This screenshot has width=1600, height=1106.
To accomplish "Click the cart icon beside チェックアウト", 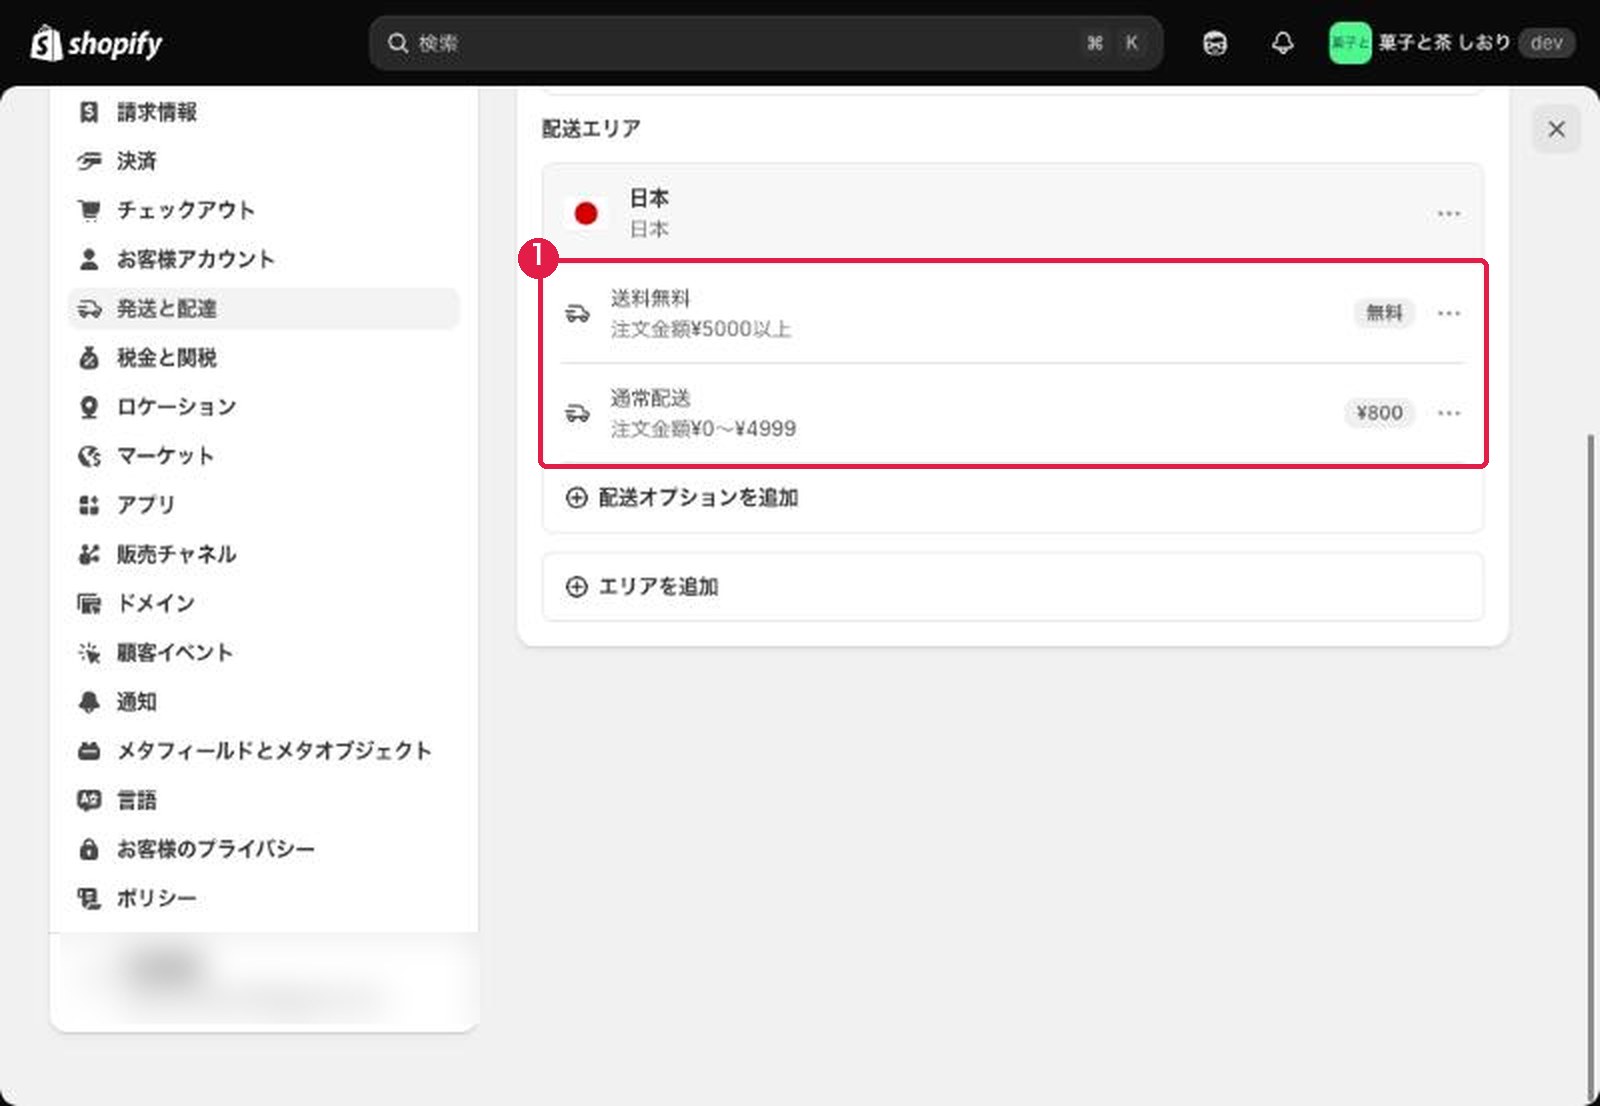I will (89, 210).
